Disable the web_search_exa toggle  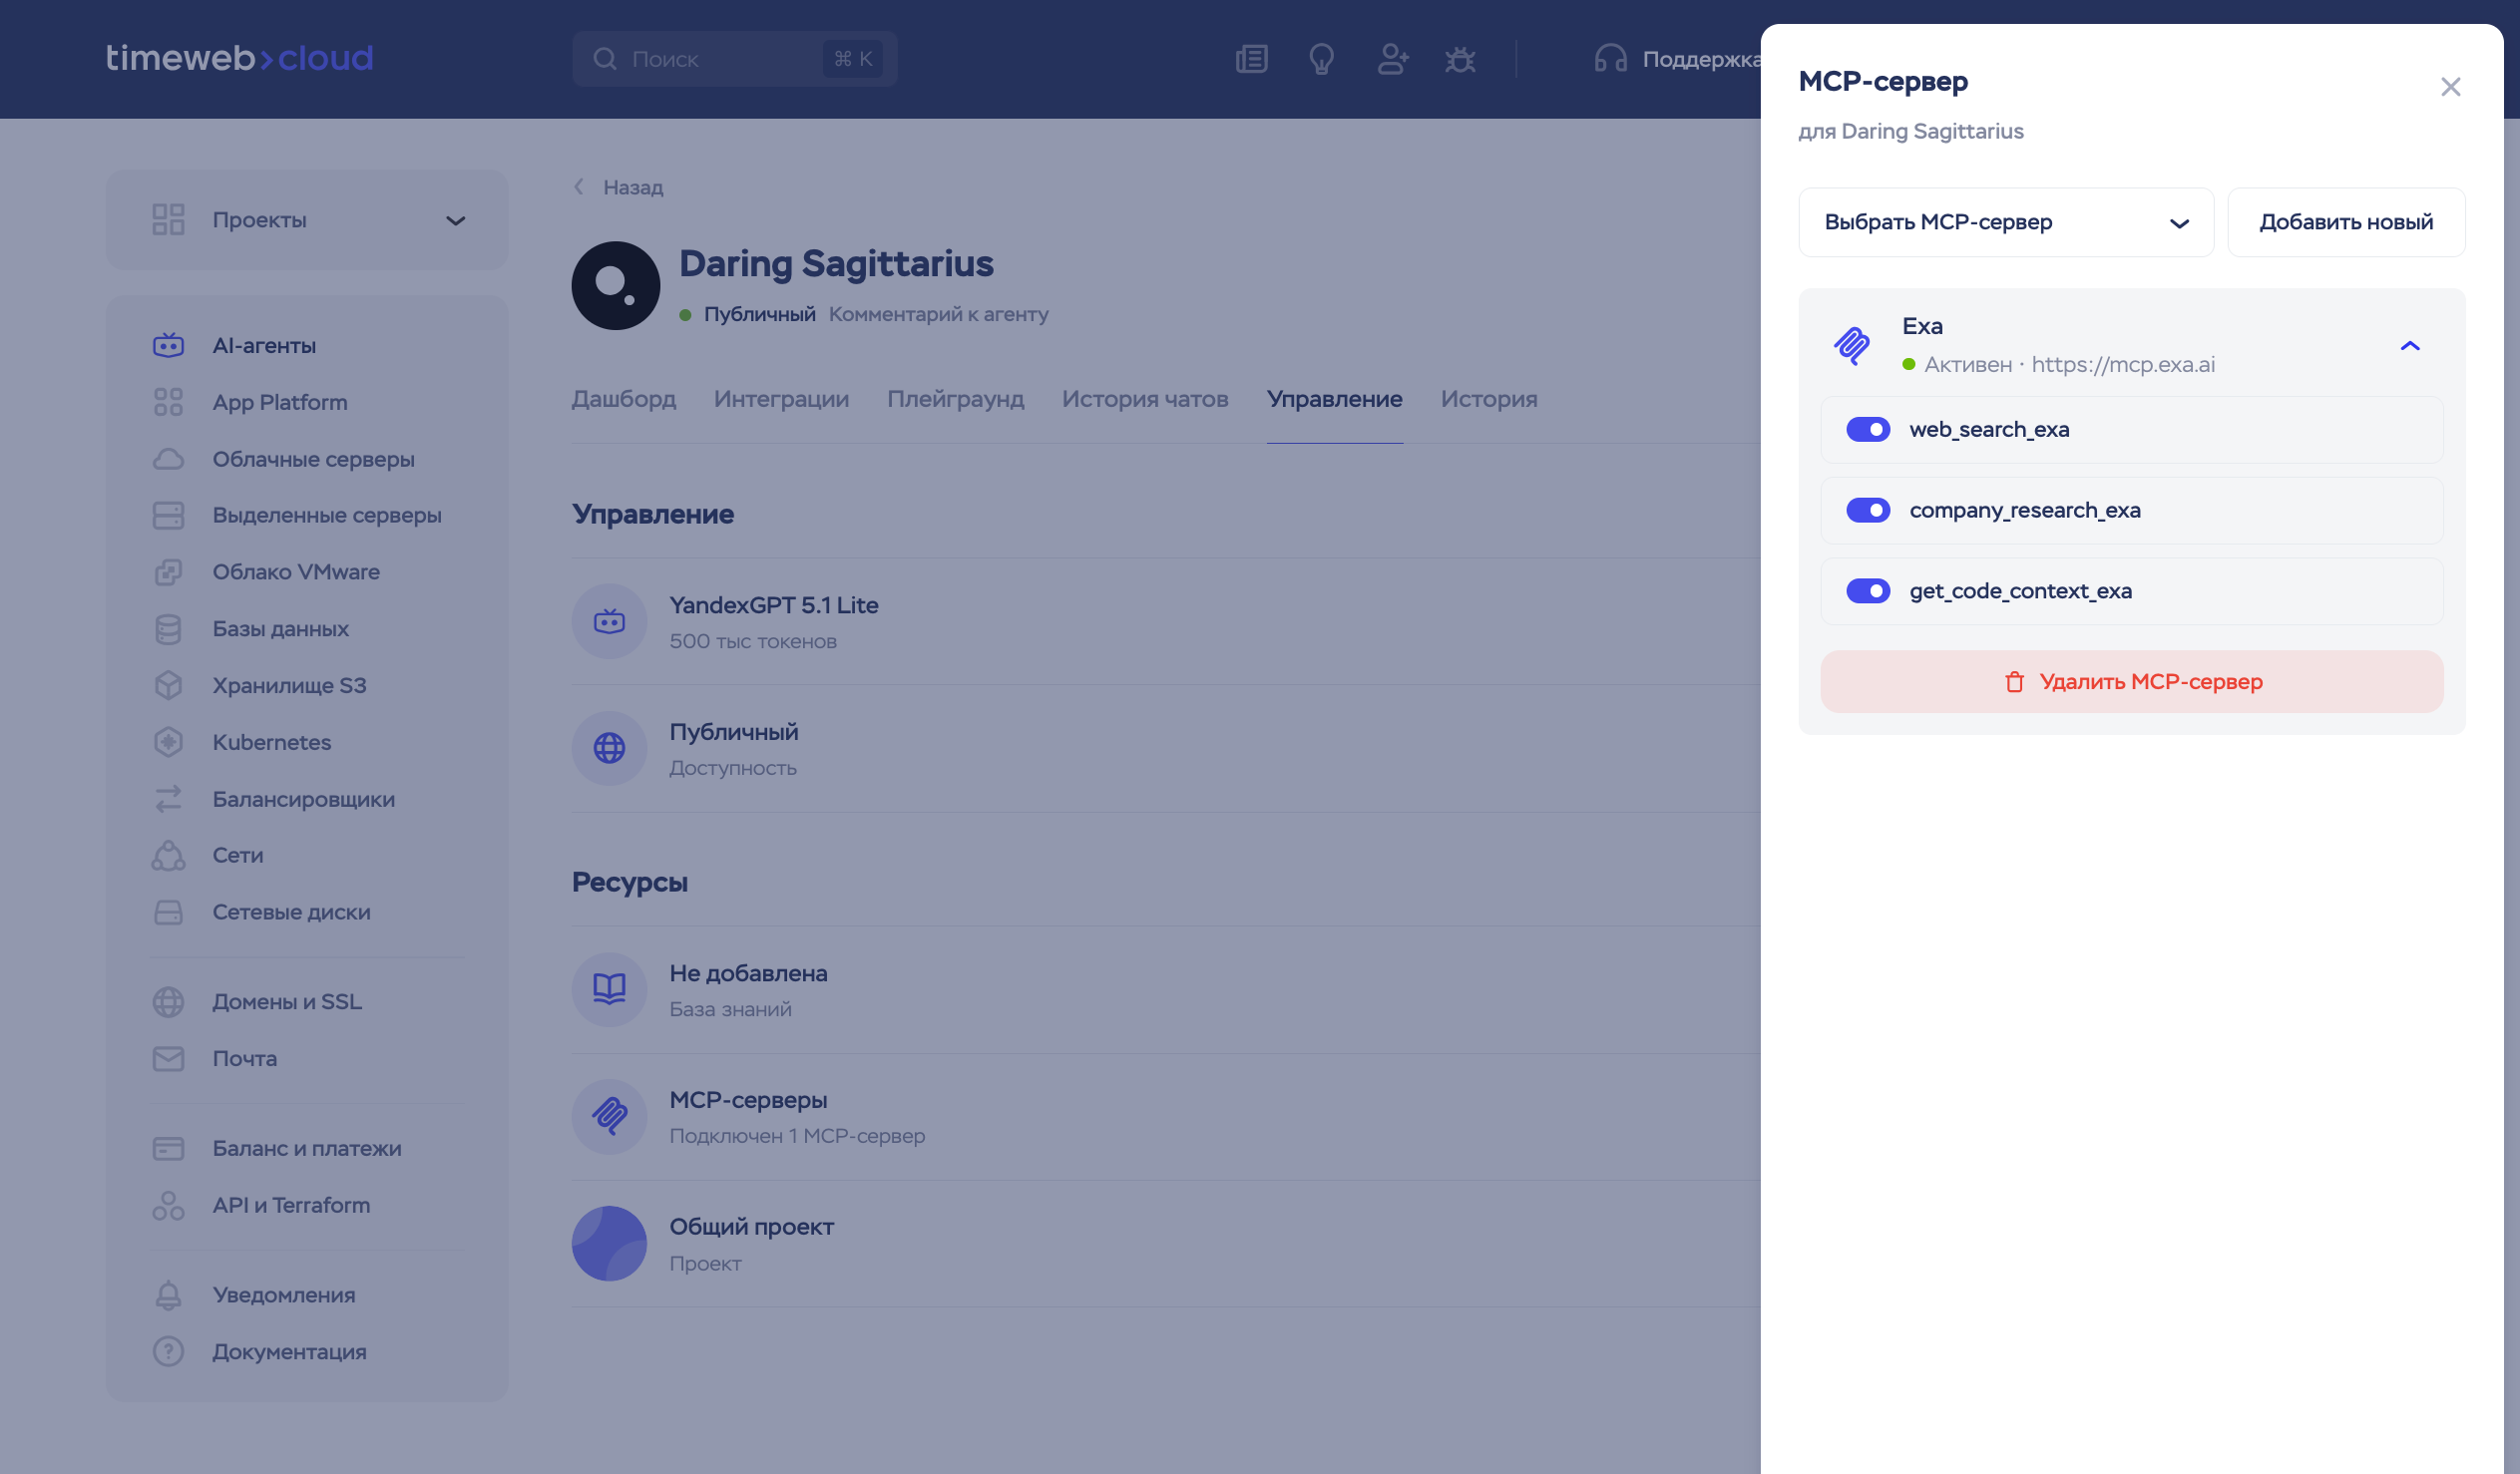pos(1867,429)
